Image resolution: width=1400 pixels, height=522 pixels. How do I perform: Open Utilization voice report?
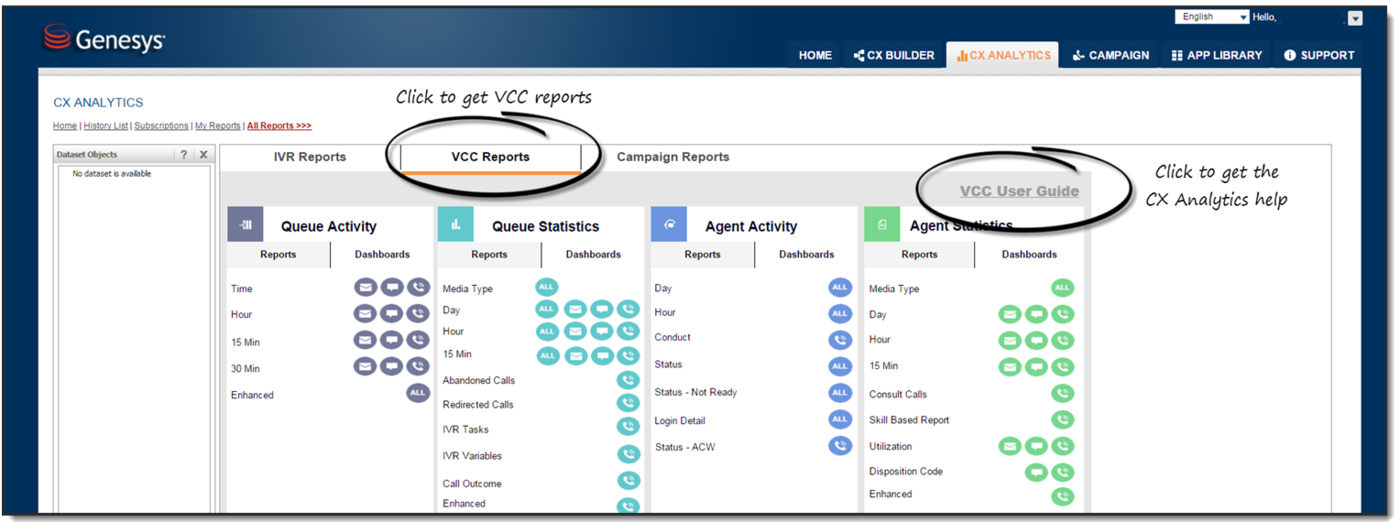1062,446
